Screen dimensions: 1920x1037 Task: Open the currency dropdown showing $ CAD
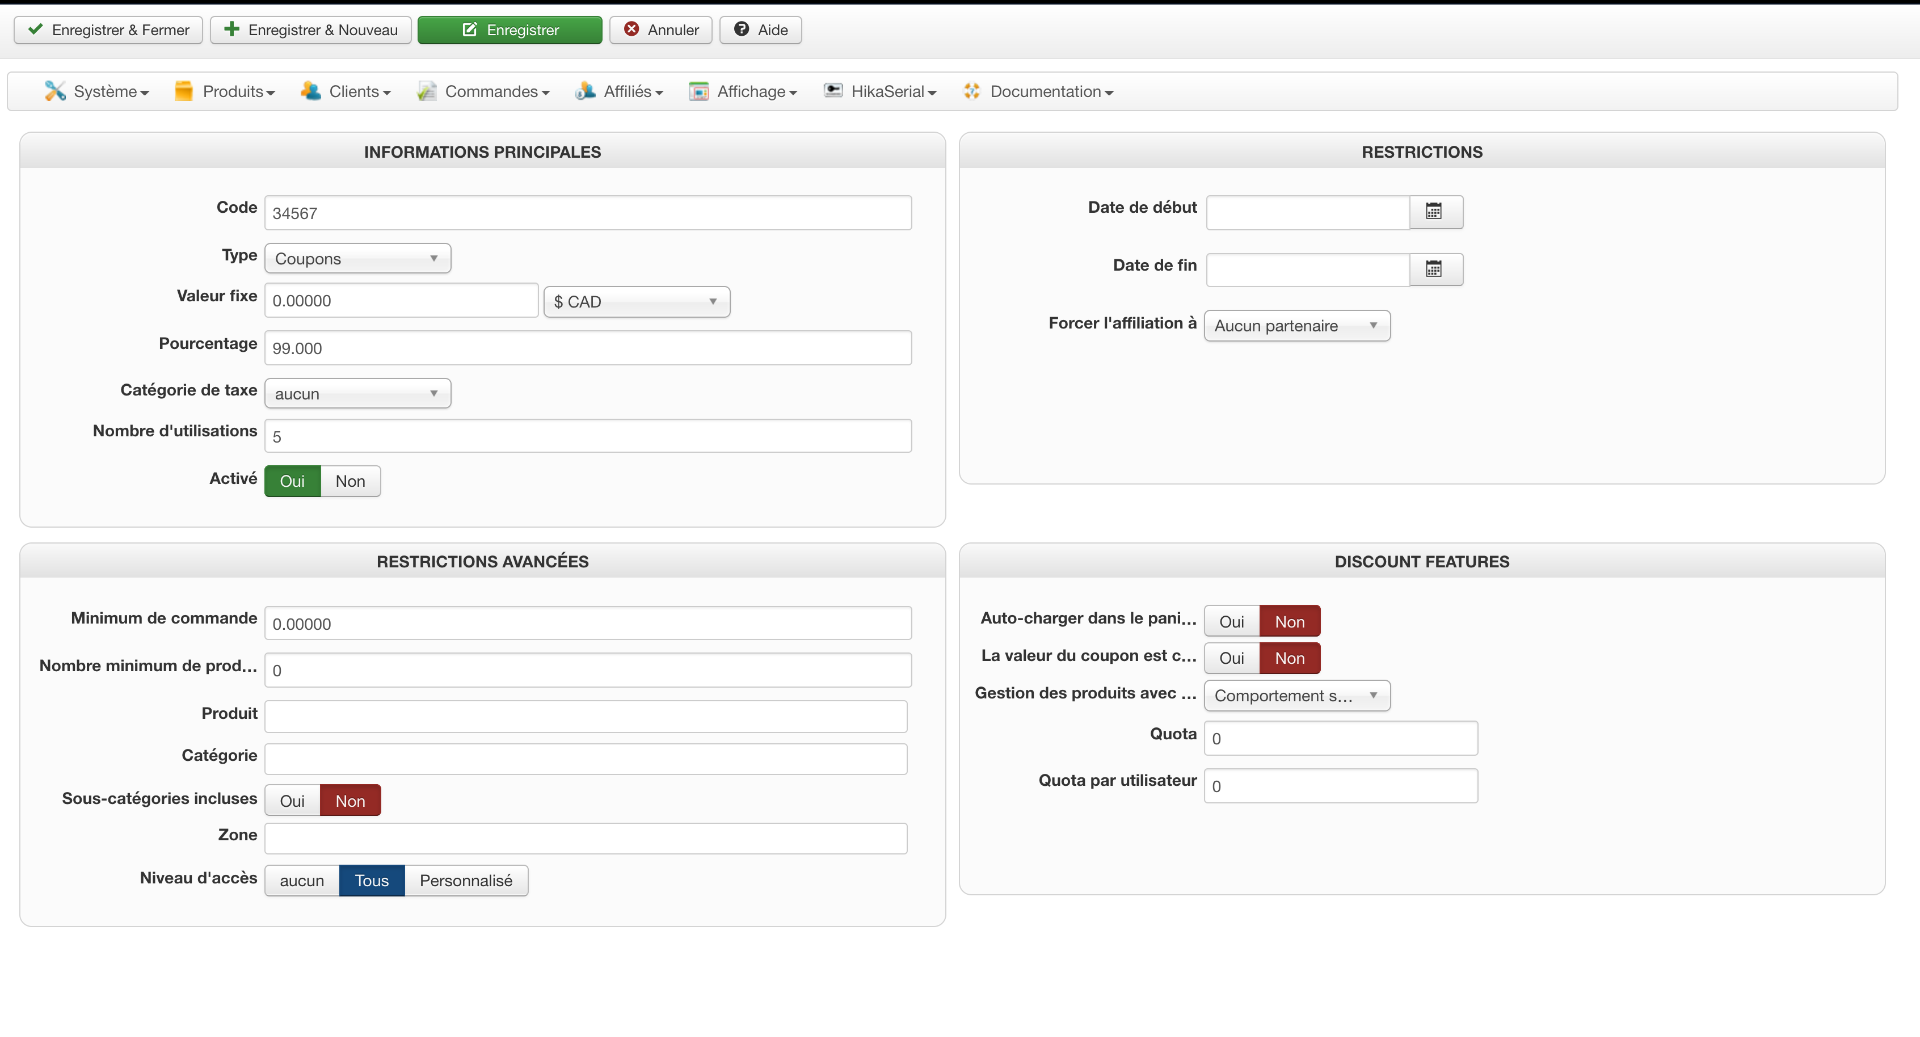pyautogui.click(x=637, y=302)
